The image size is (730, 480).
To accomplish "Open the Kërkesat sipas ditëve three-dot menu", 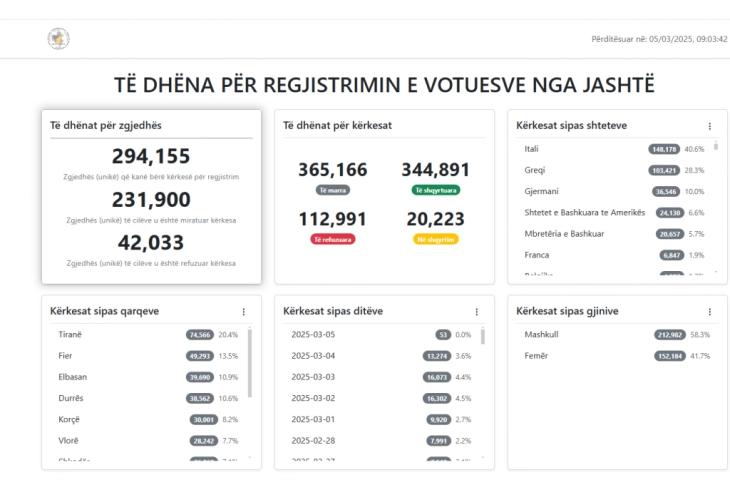I will pyautogui.click(x=476, y=312).
